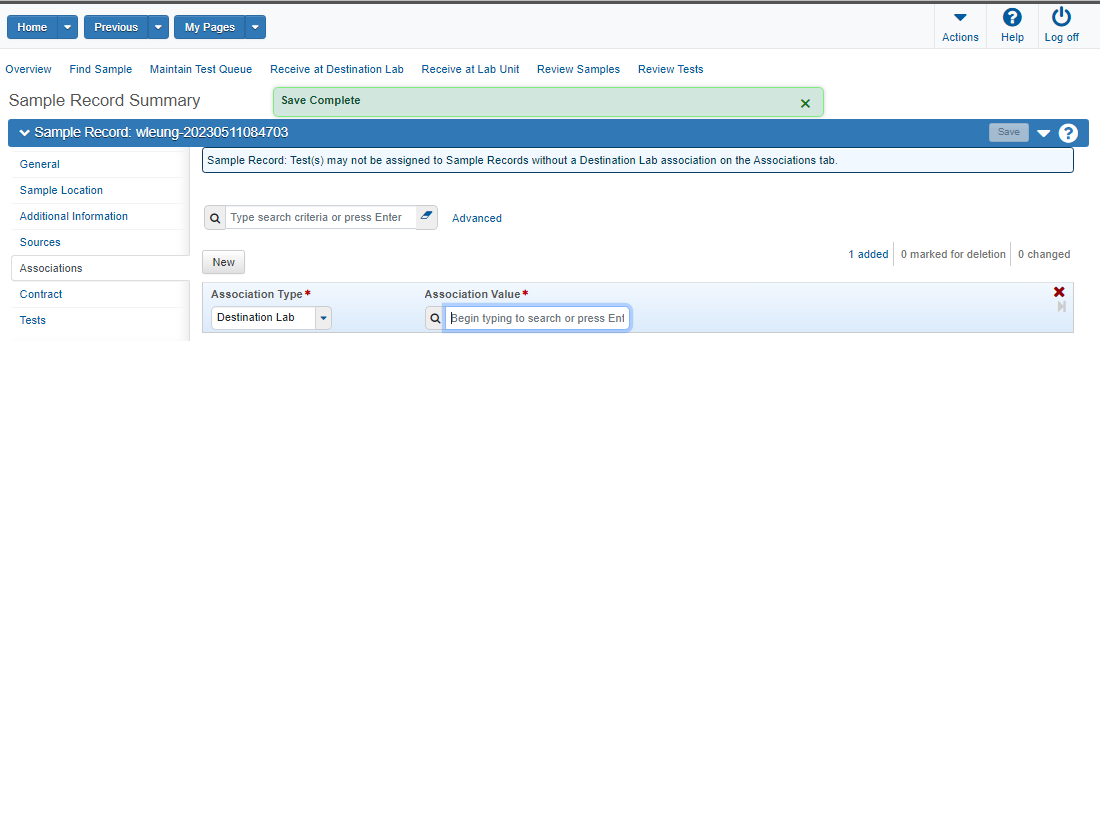1100x826 pixels.
Task: Click the Save button in header
Action: point(1009,132)
